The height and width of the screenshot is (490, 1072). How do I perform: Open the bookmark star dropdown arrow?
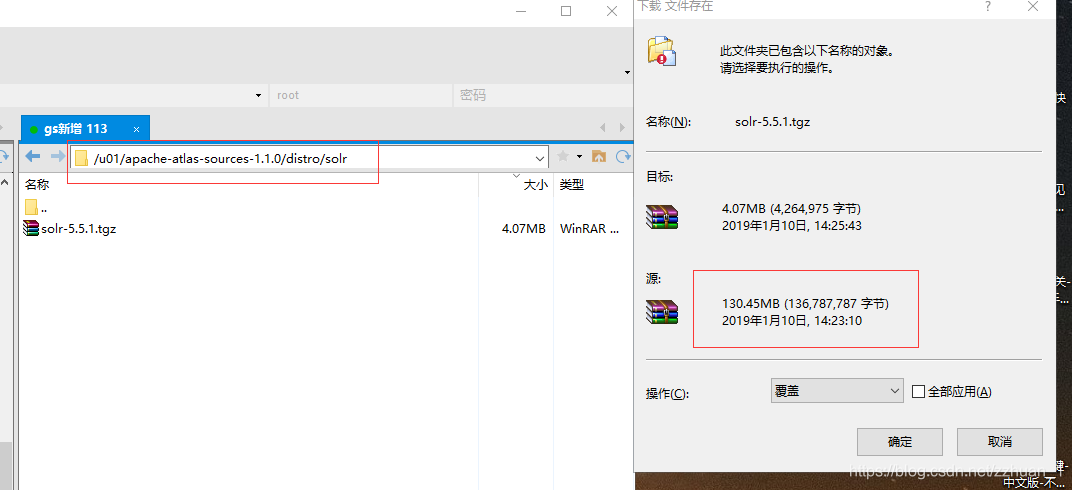point(579,156)
